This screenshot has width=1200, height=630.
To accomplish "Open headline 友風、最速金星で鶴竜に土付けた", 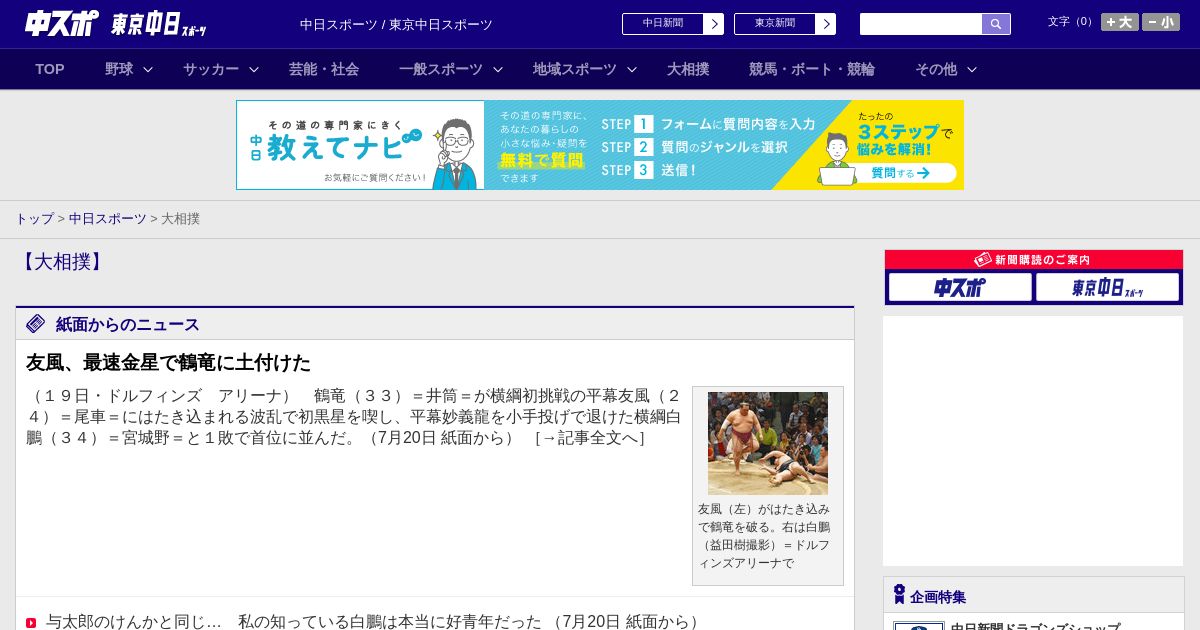I will coord(168,362).
